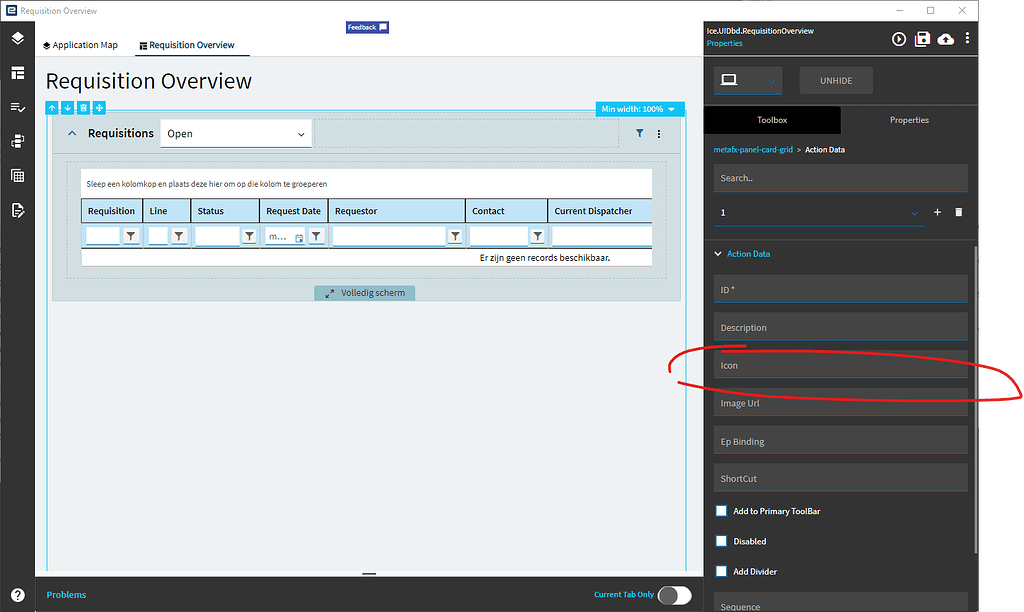Click the move icon above the Requisitions panel
Viewport: 1024px width, 612px height.
(x=99, y=107)
